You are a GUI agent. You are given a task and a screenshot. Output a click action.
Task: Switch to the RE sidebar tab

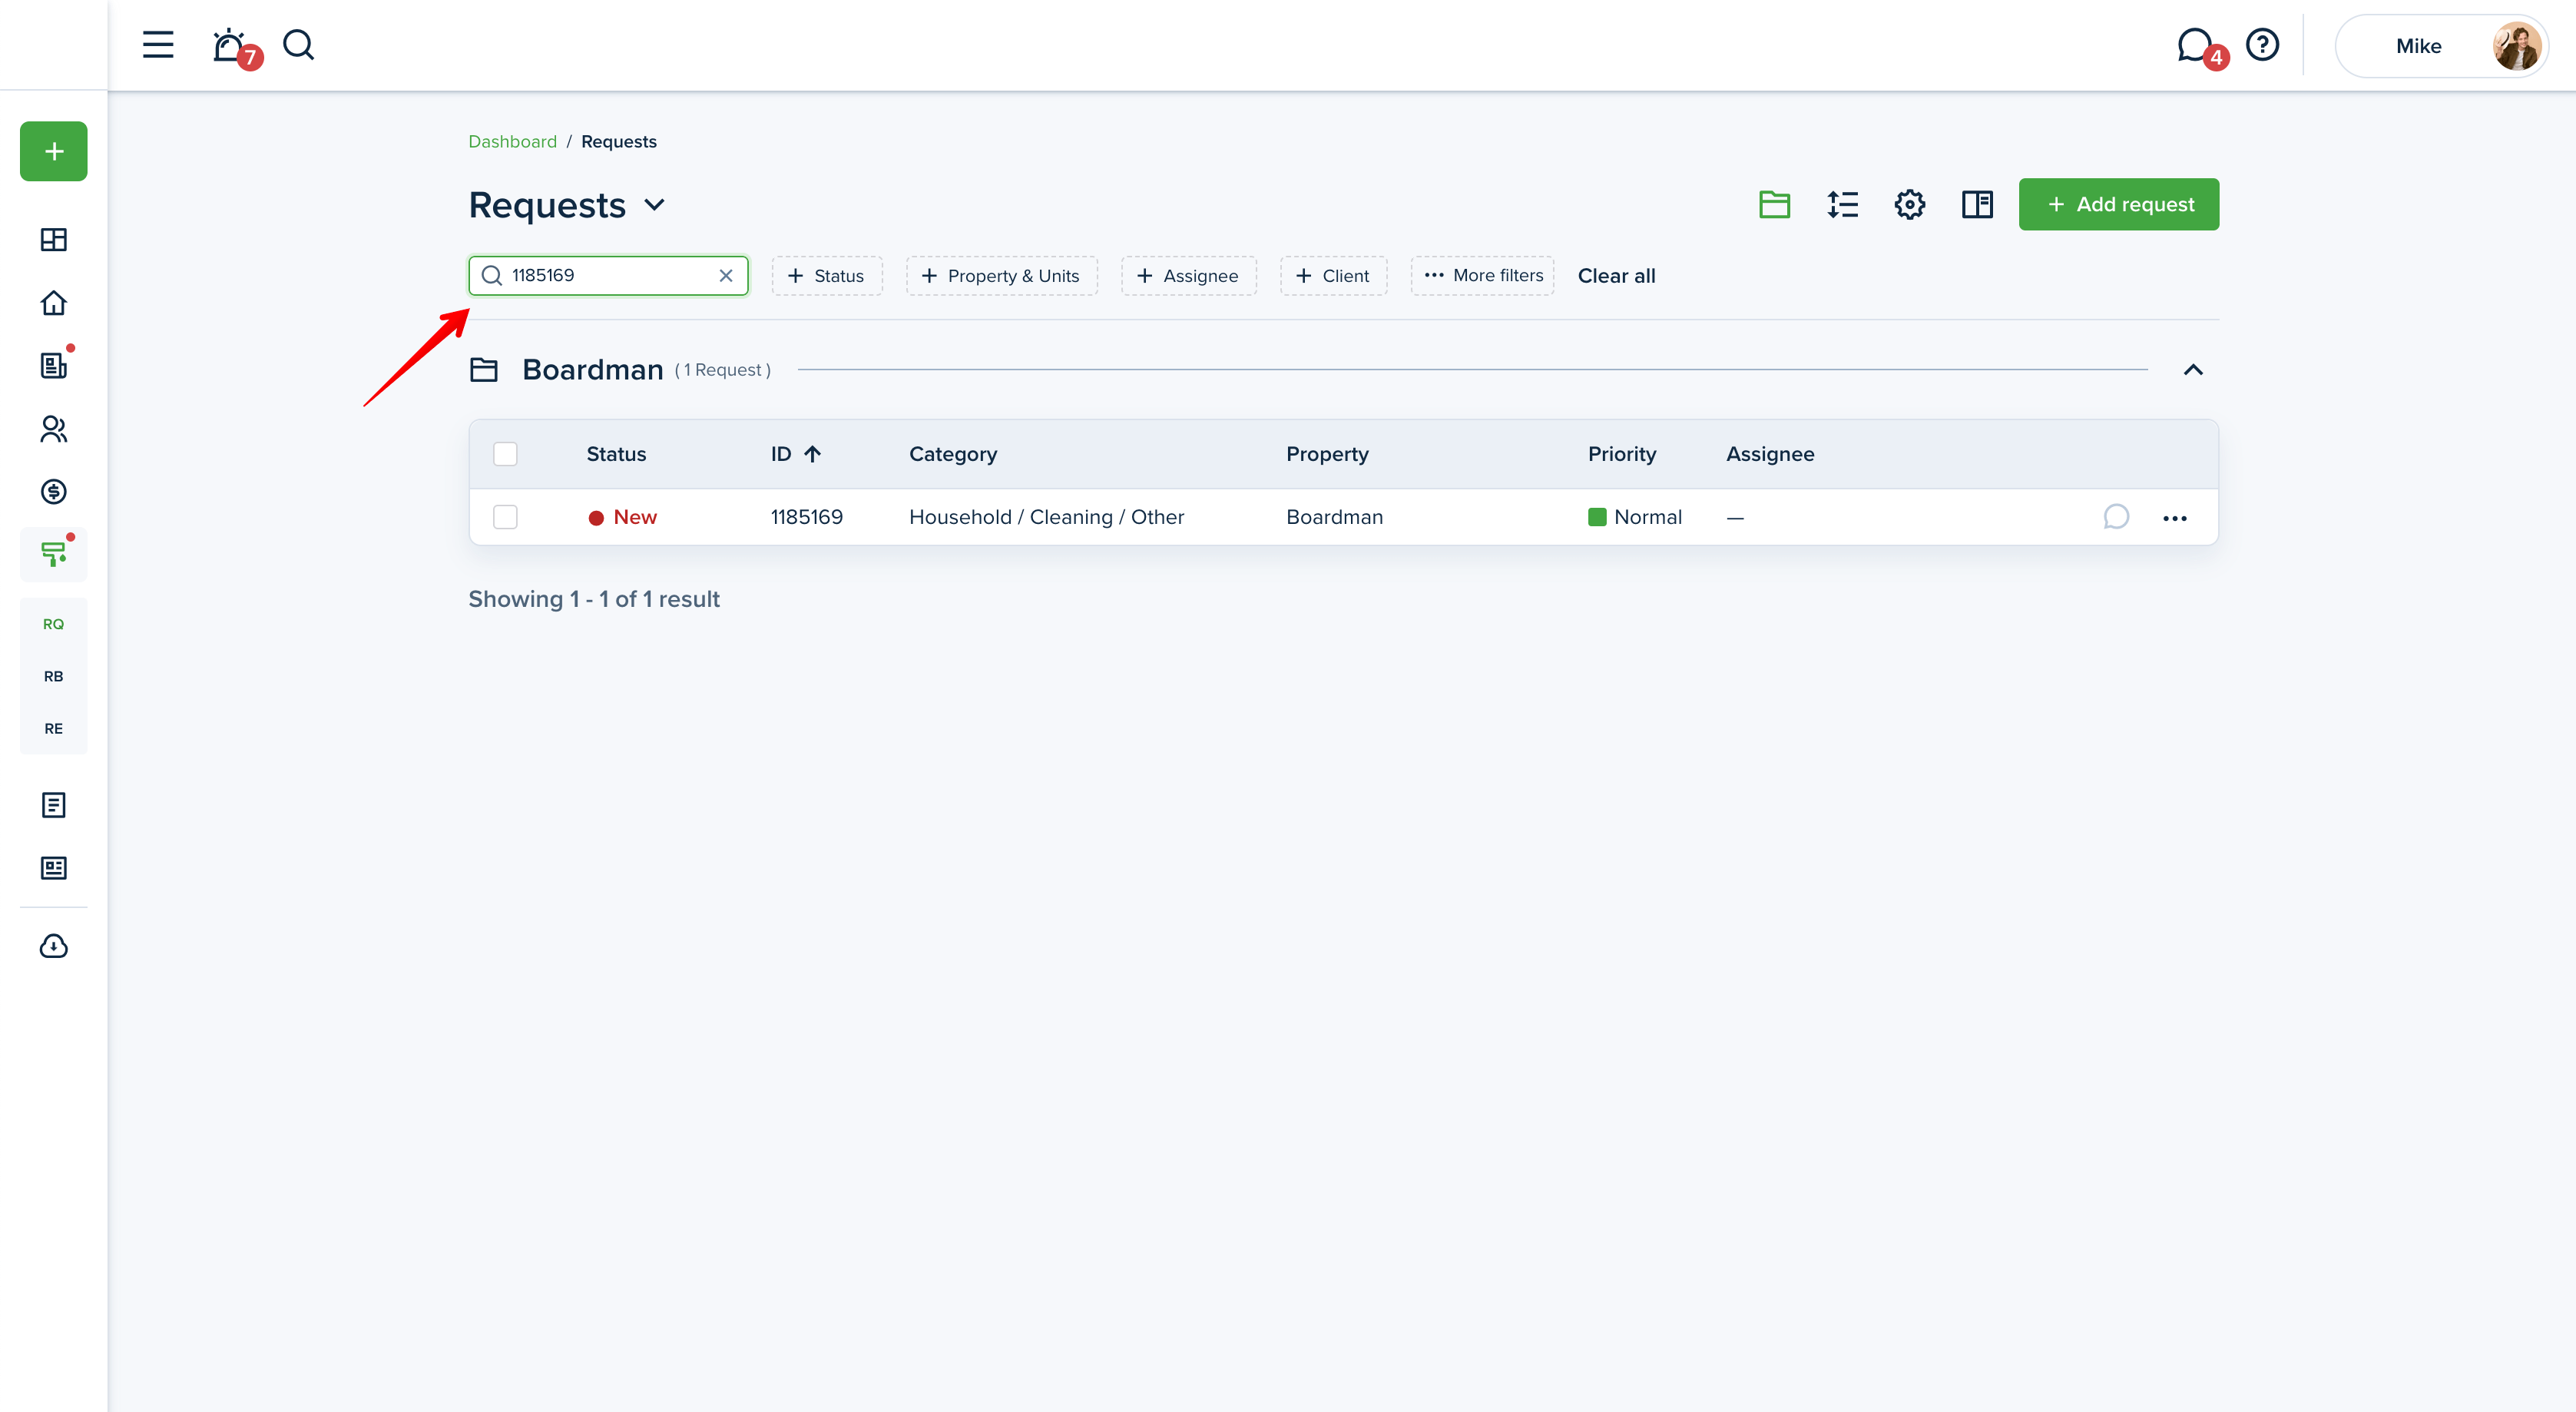(x=53, y=728)
